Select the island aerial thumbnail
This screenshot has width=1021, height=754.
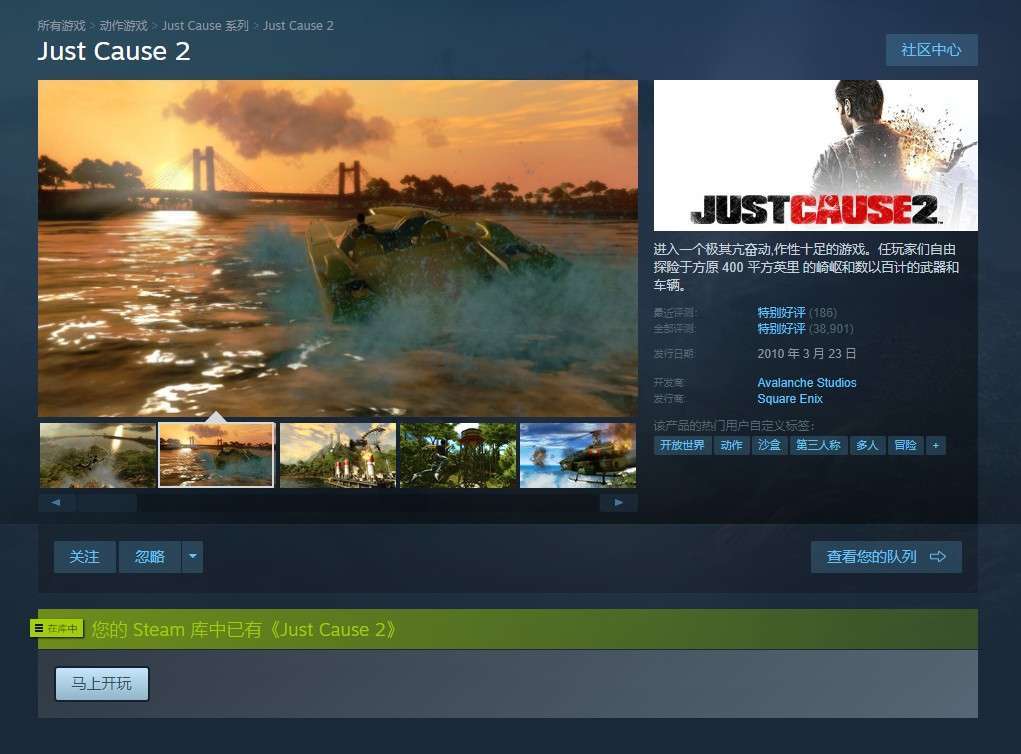click(98, 455)
